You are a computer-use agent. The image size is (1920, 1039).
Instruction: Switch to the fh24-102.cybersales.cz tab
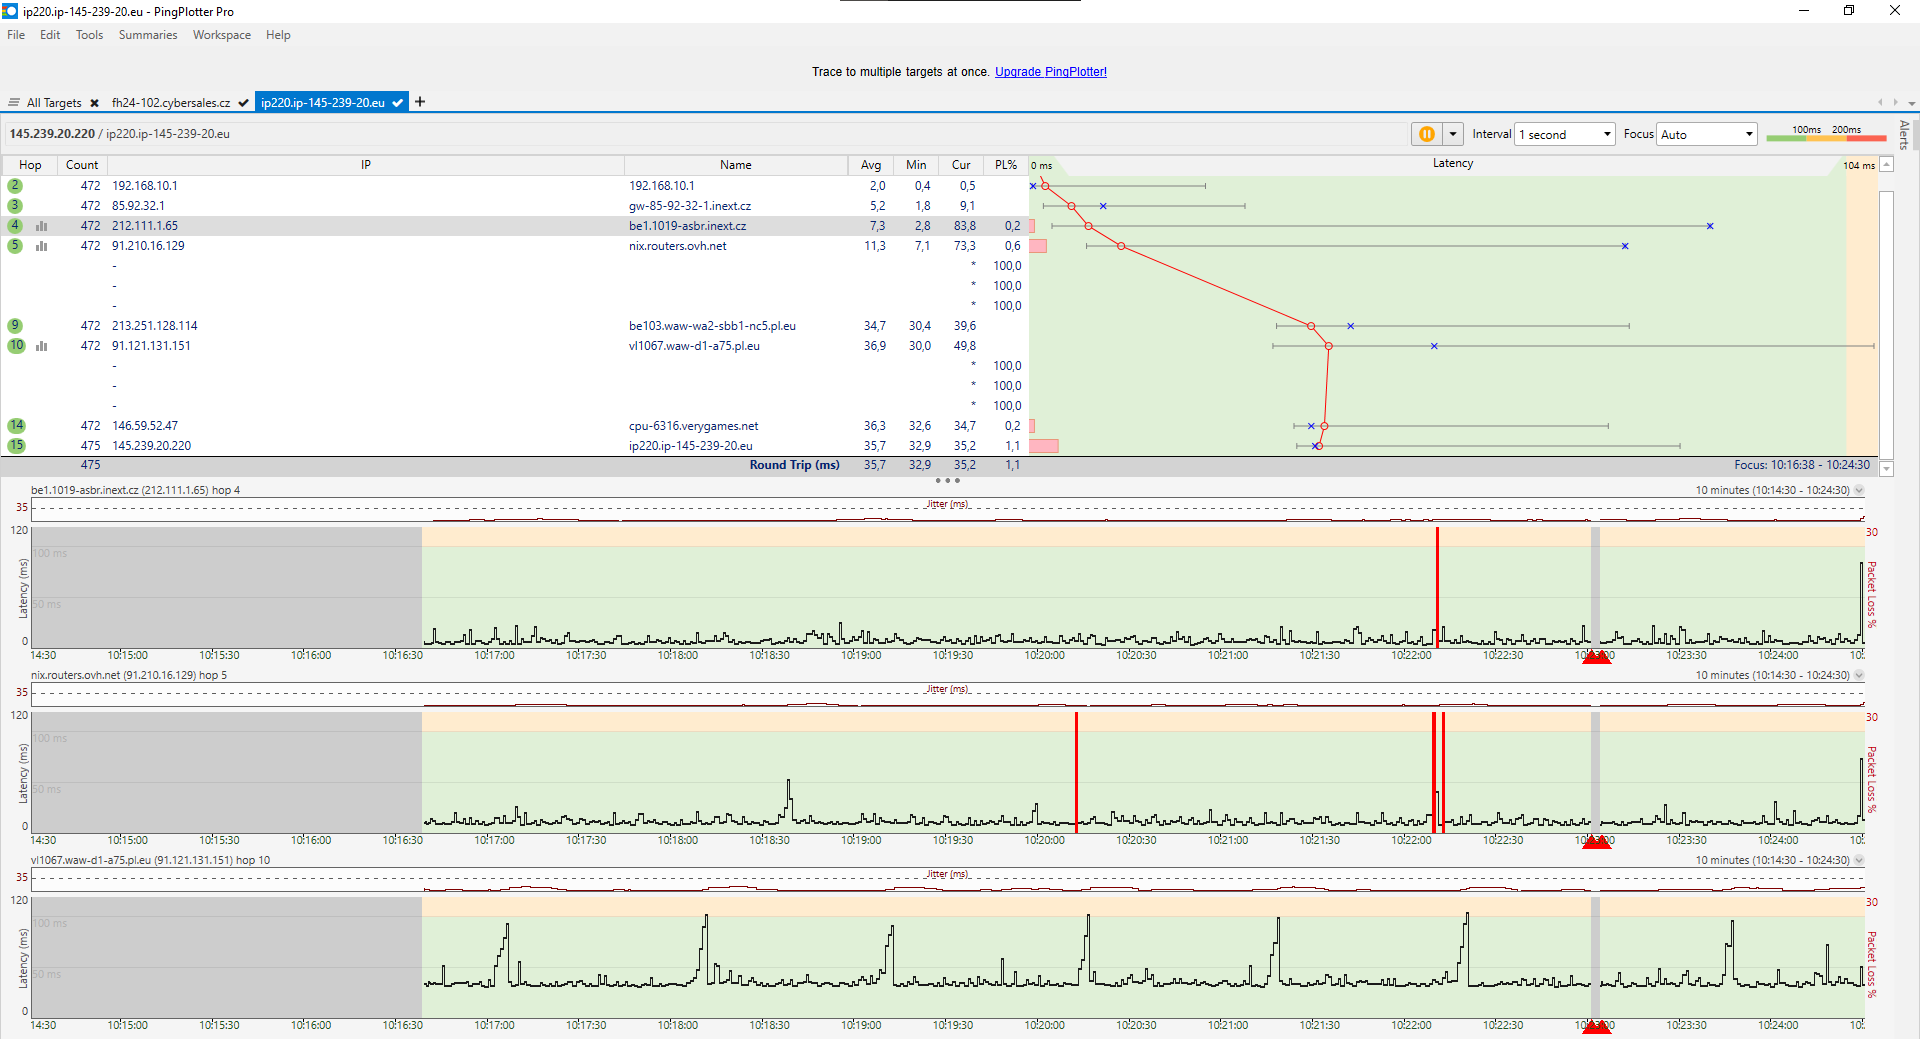(x=171, y=103)
